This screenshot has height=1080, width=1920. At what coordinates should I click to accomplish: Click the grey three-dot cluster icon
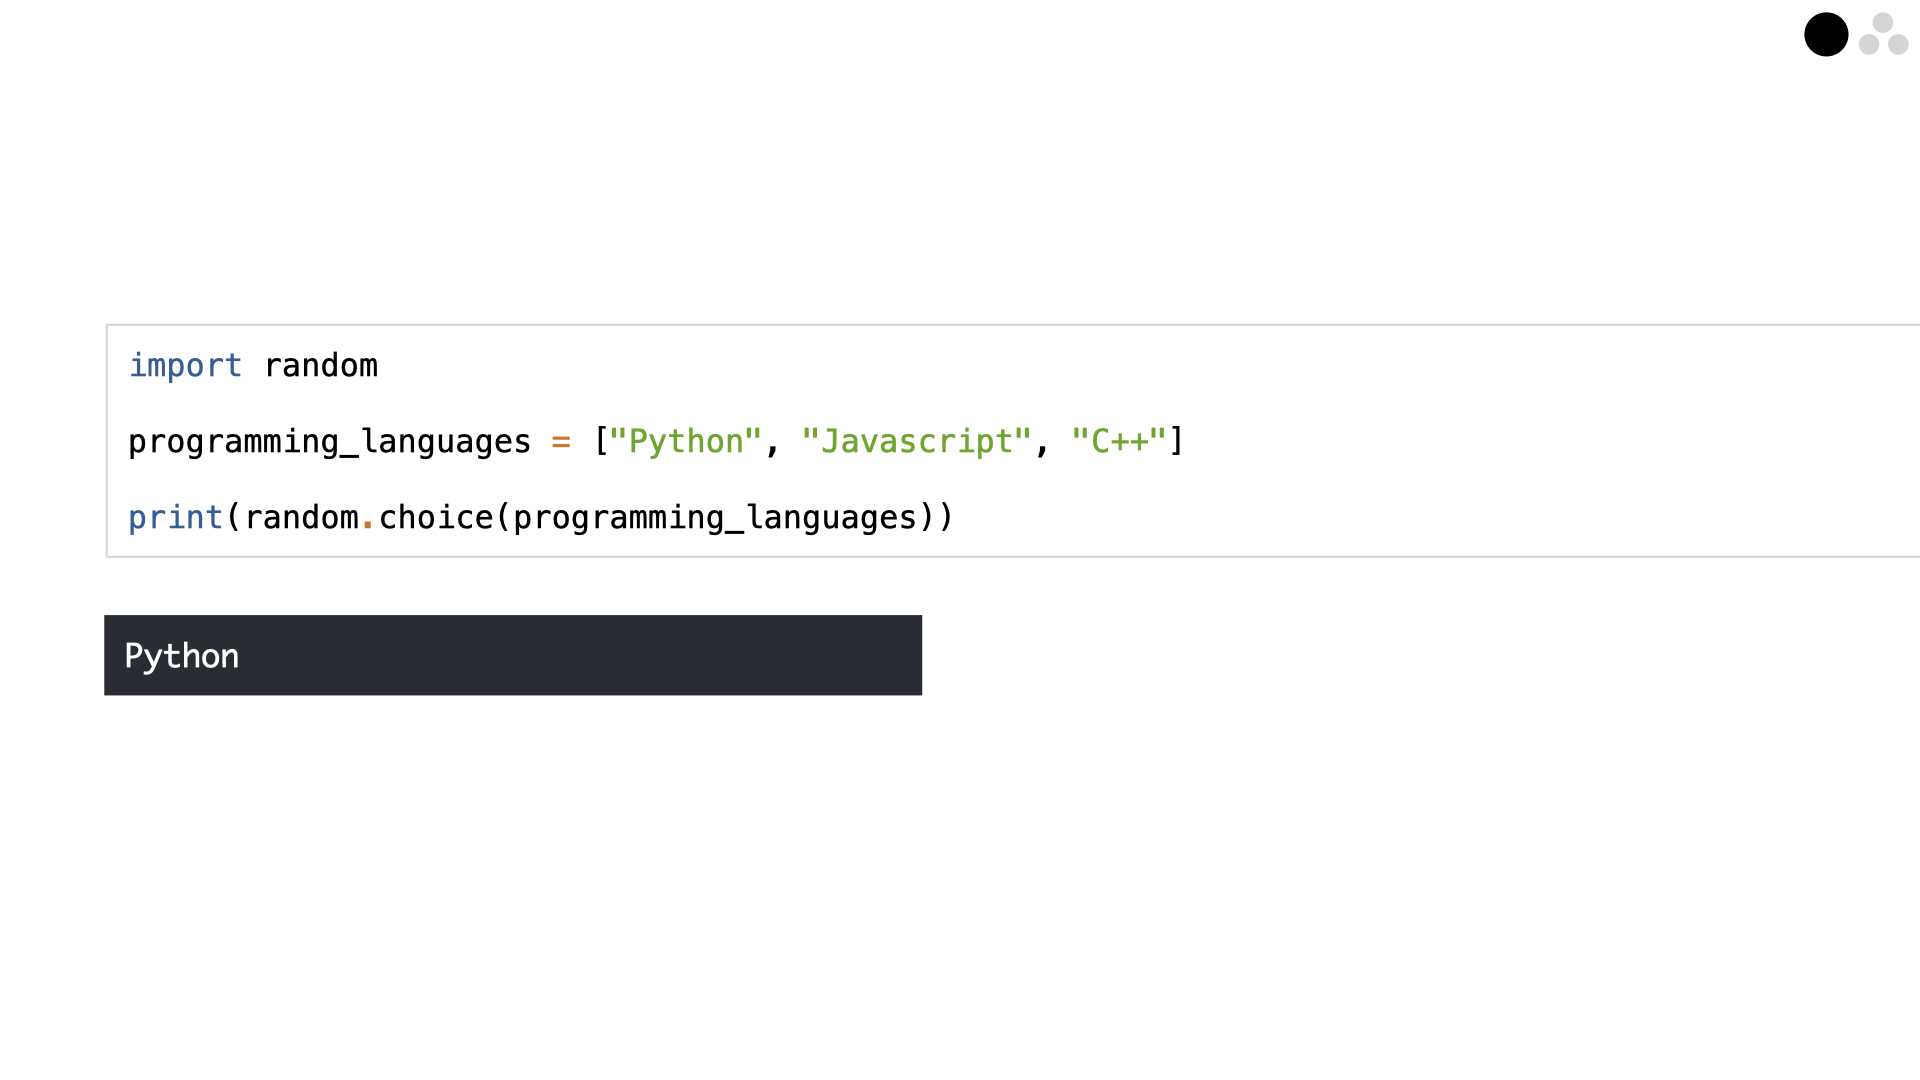pos(1884,34)
